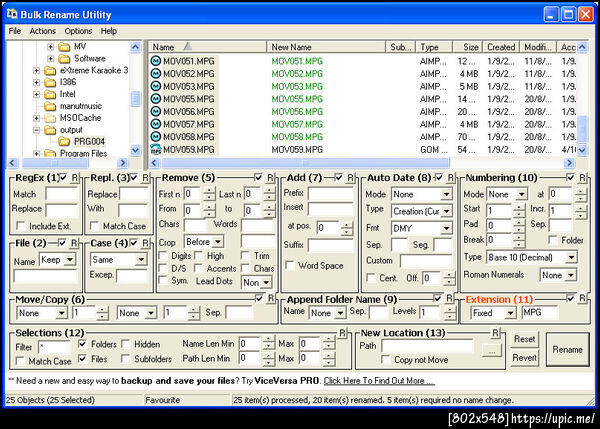The width and height of the screenshot is (600, 429).
Task: Follow the Click Here To Find Out More link
Action: pyautogui.click(x=377, y=381)
